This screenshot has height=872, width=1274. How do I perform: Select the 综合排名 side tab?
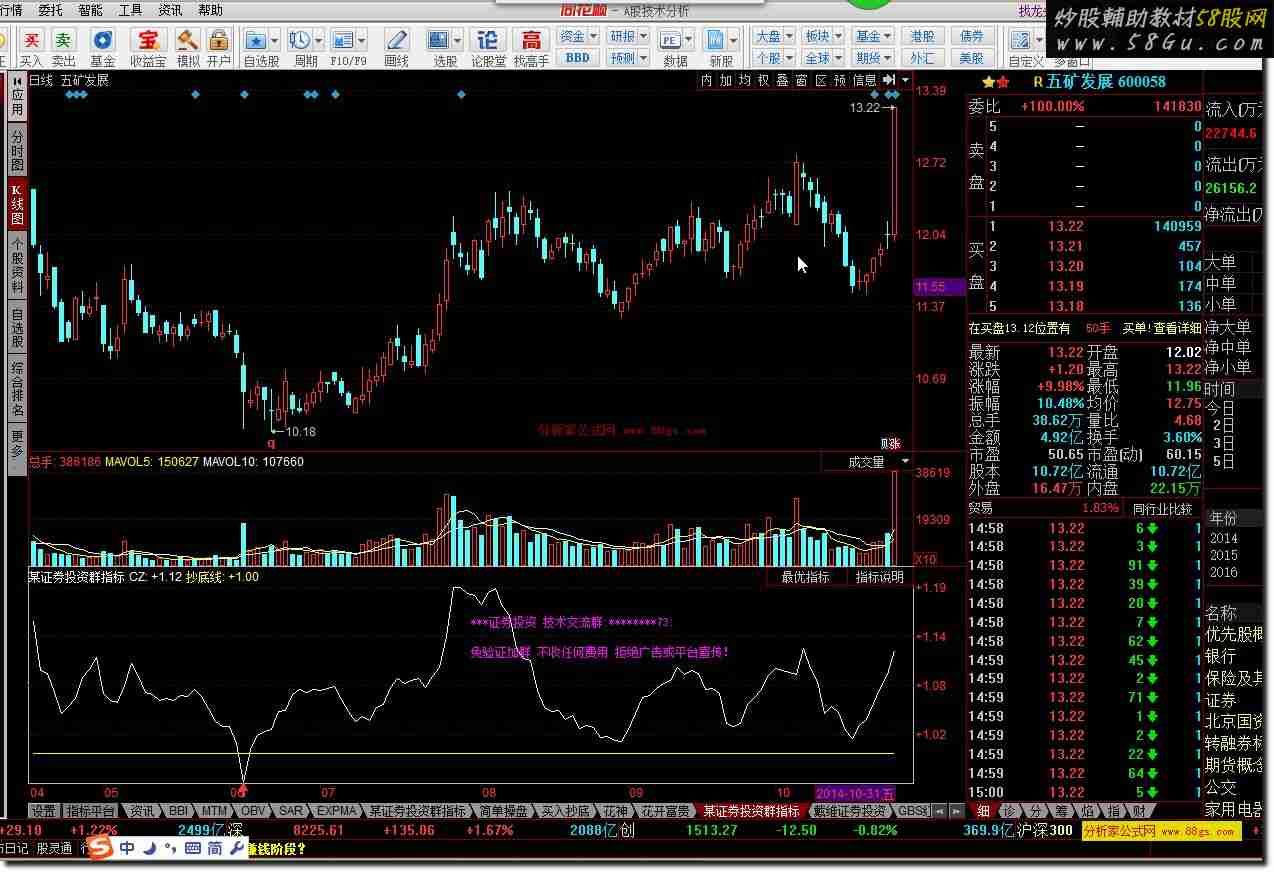click(x=18, y=390)
